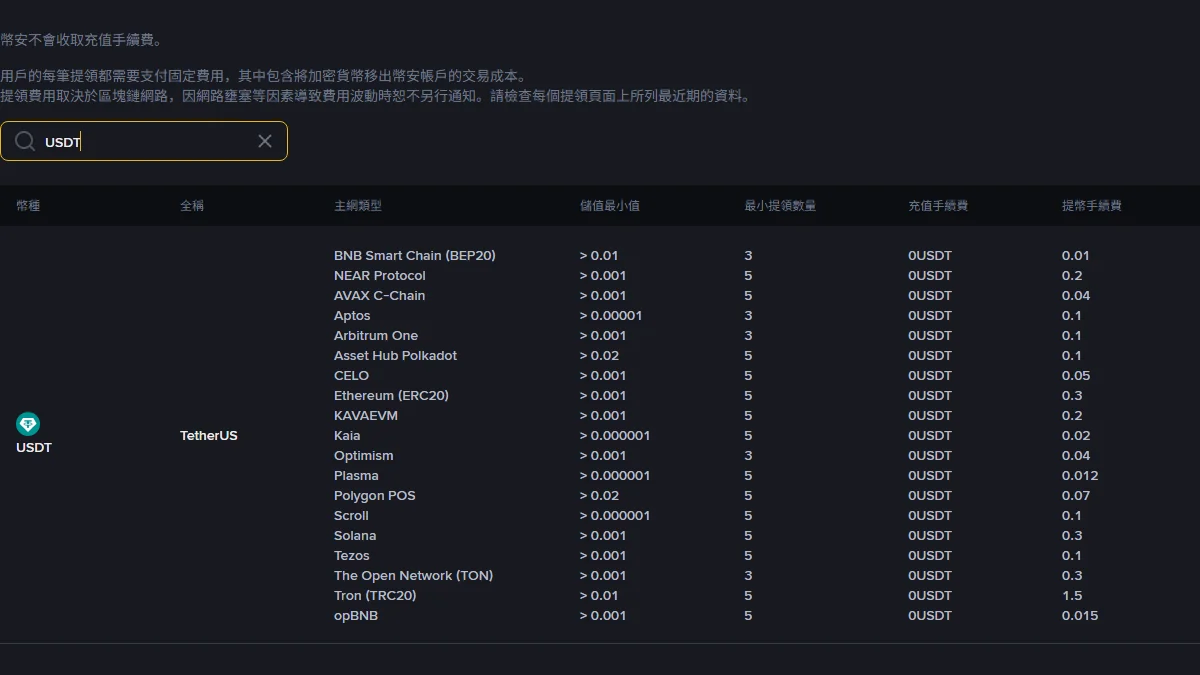Click the green Tether USDT coin icon
Image resolution: width=1200 pixels, height=675 pixels.
[28, 424]
